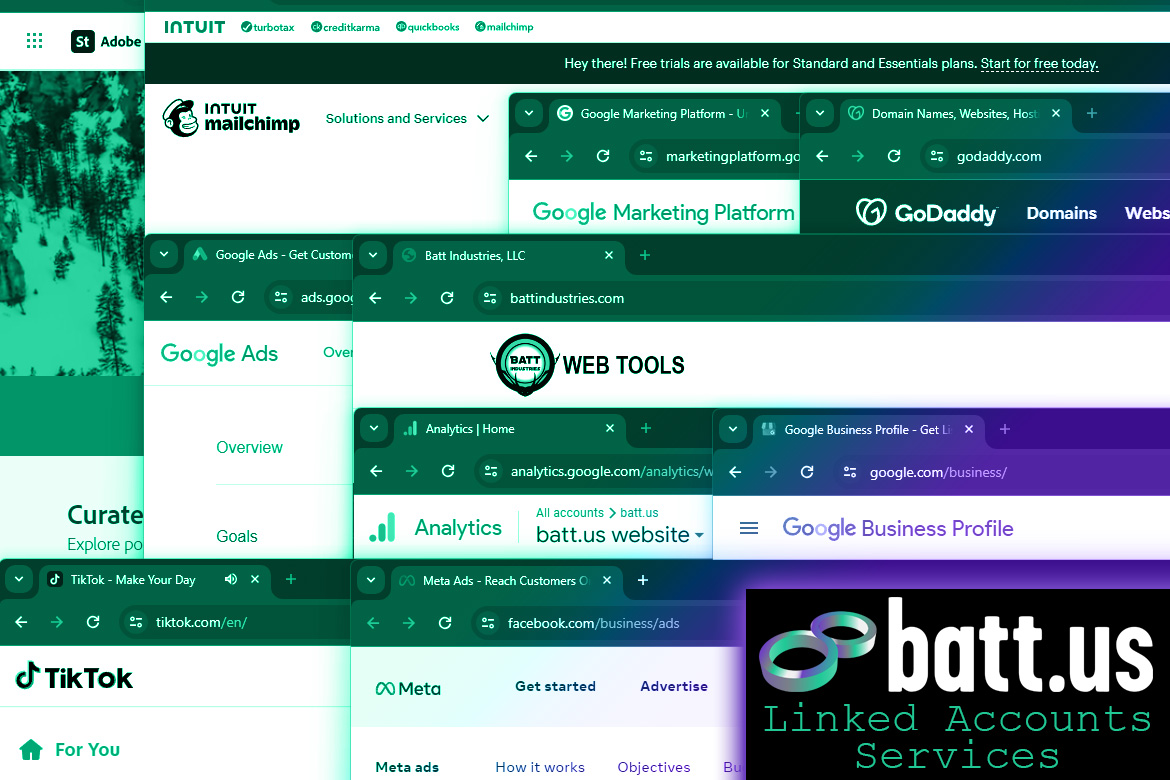Open hamburger menu in Google Business Profile
The height and width of the screenshot is (780, 1170).
tap(748, 528)
